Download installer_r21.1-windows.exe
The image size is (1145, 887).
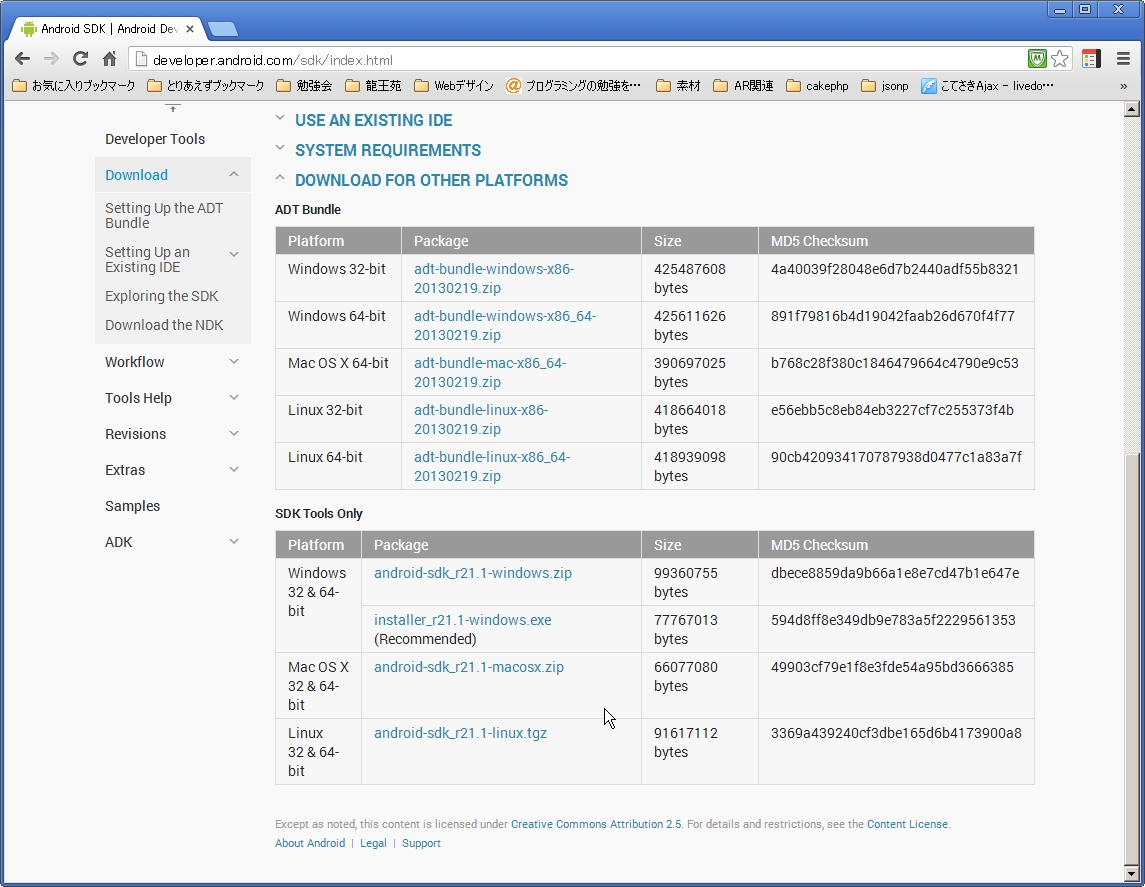[x=462, y=620]
